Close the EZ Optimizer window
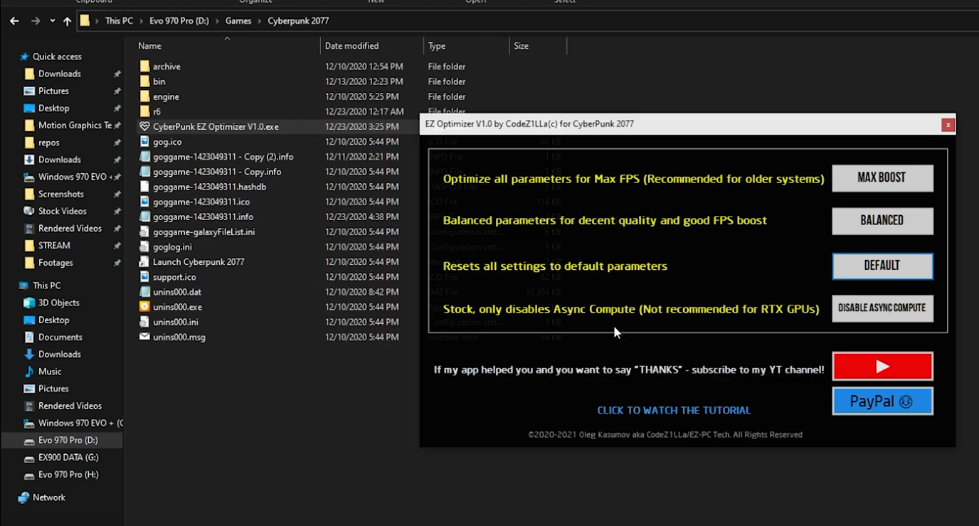 coord(947,125)
